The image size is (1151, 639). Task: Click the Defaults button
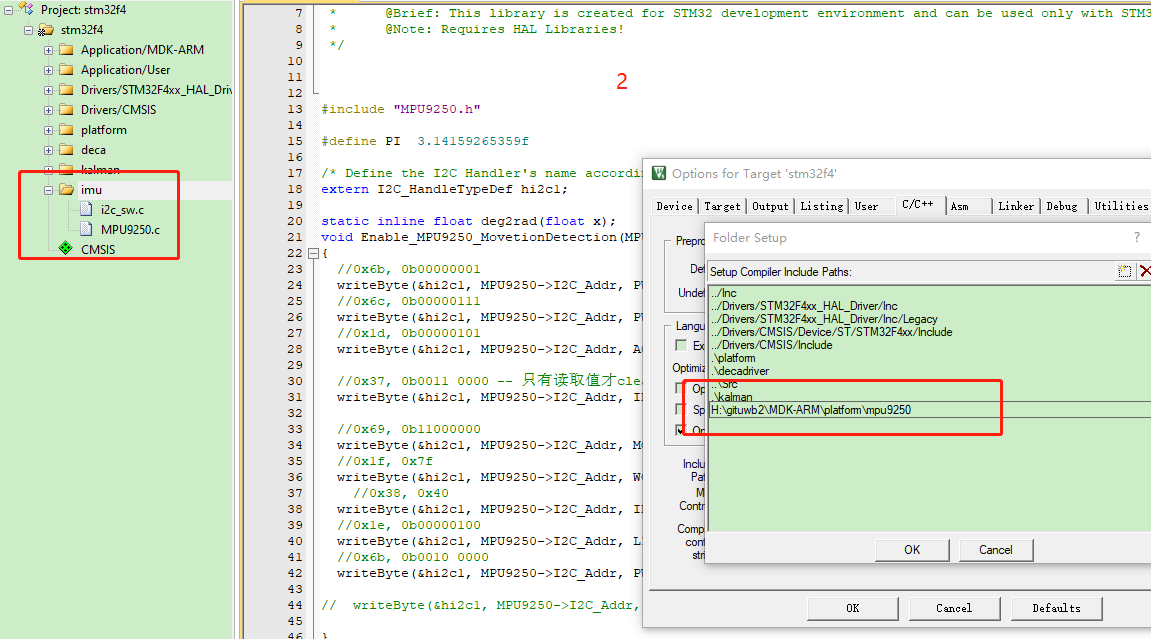1056,608
